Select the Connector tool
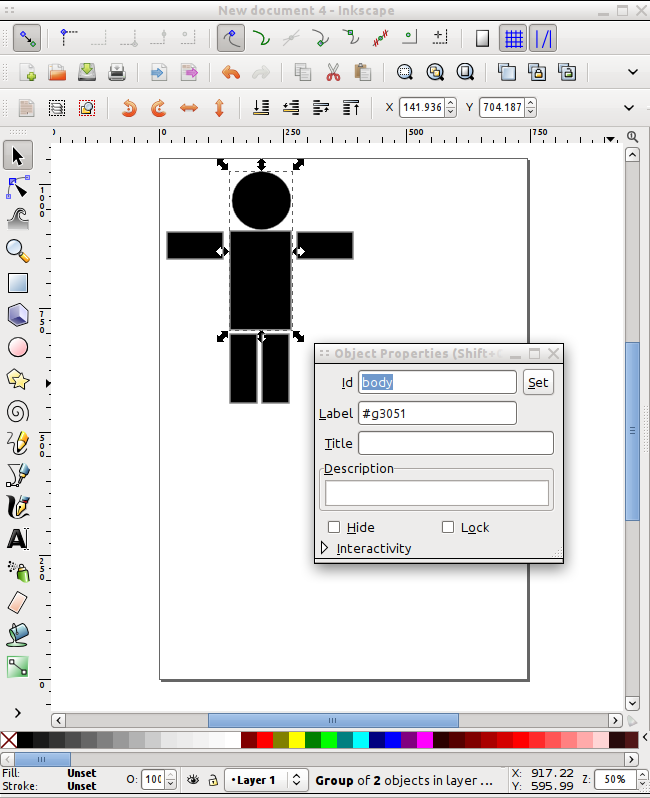Image resolution: width=650 pixels, height=798 pixels. tap(18, 667)
